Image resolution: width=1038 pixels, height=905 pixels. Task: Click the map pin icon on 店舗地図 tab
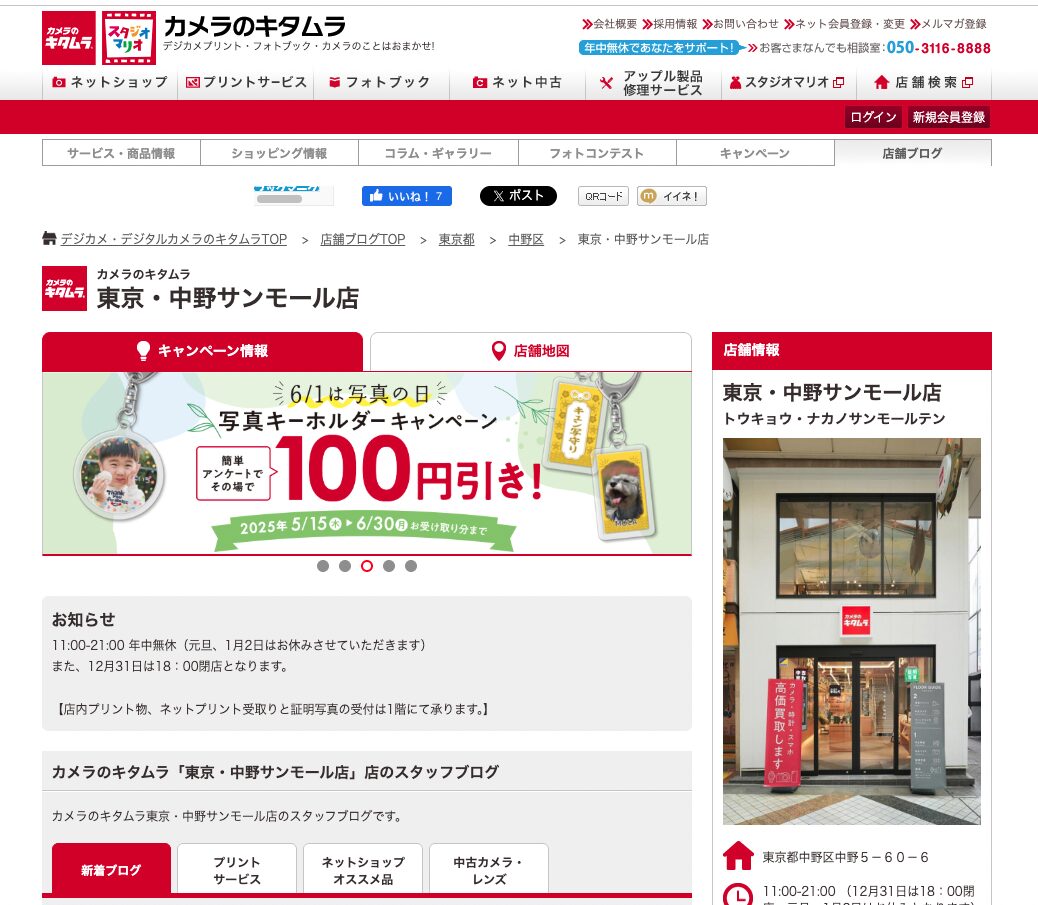click(x=499, y=351)
